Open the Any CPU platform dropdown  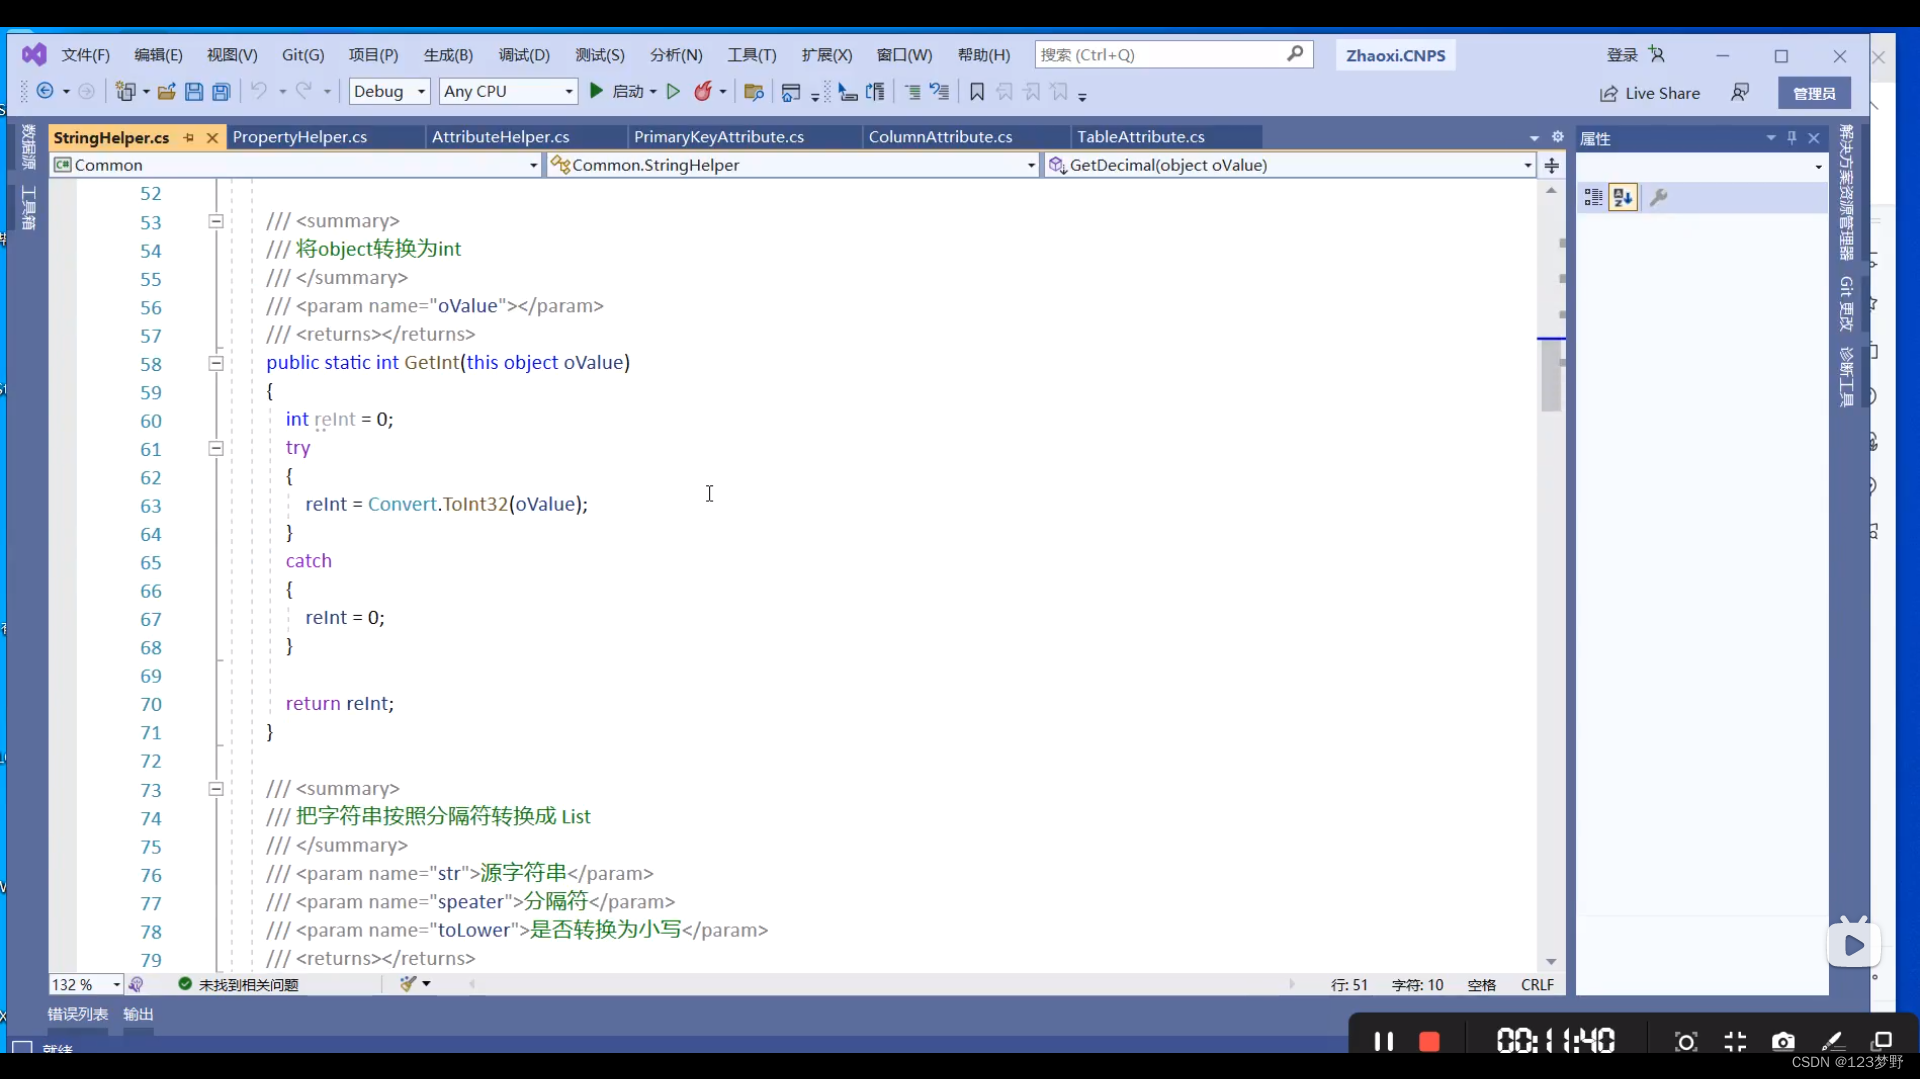[x=508, y=91]
